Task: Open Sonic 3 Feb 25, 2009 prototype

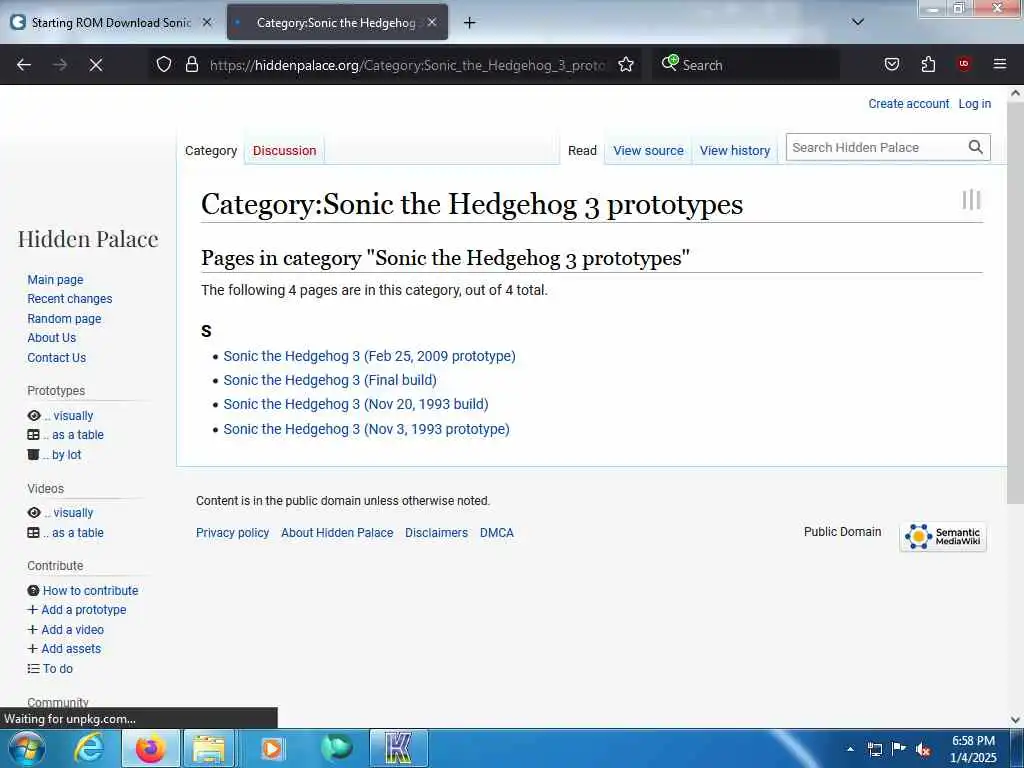Action: pos(369,356)
